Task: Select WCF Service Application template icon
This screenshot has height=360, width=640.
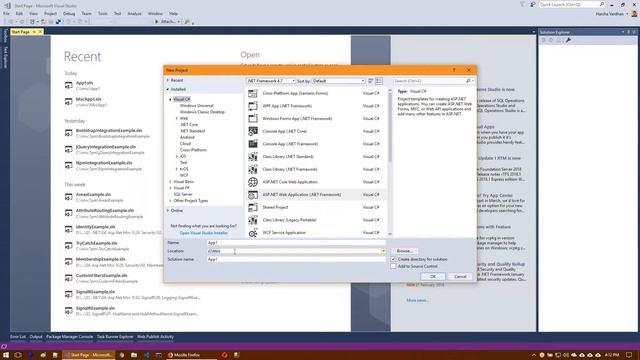Action: [253, 233]
